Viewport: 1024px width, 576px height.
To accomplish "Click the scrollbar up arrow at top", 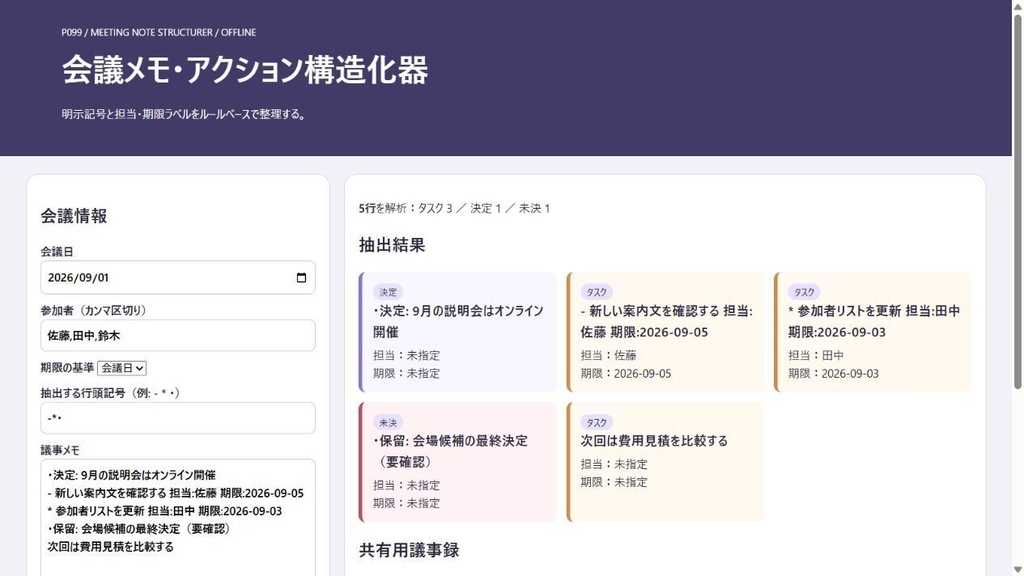I will coord(1017,6).
